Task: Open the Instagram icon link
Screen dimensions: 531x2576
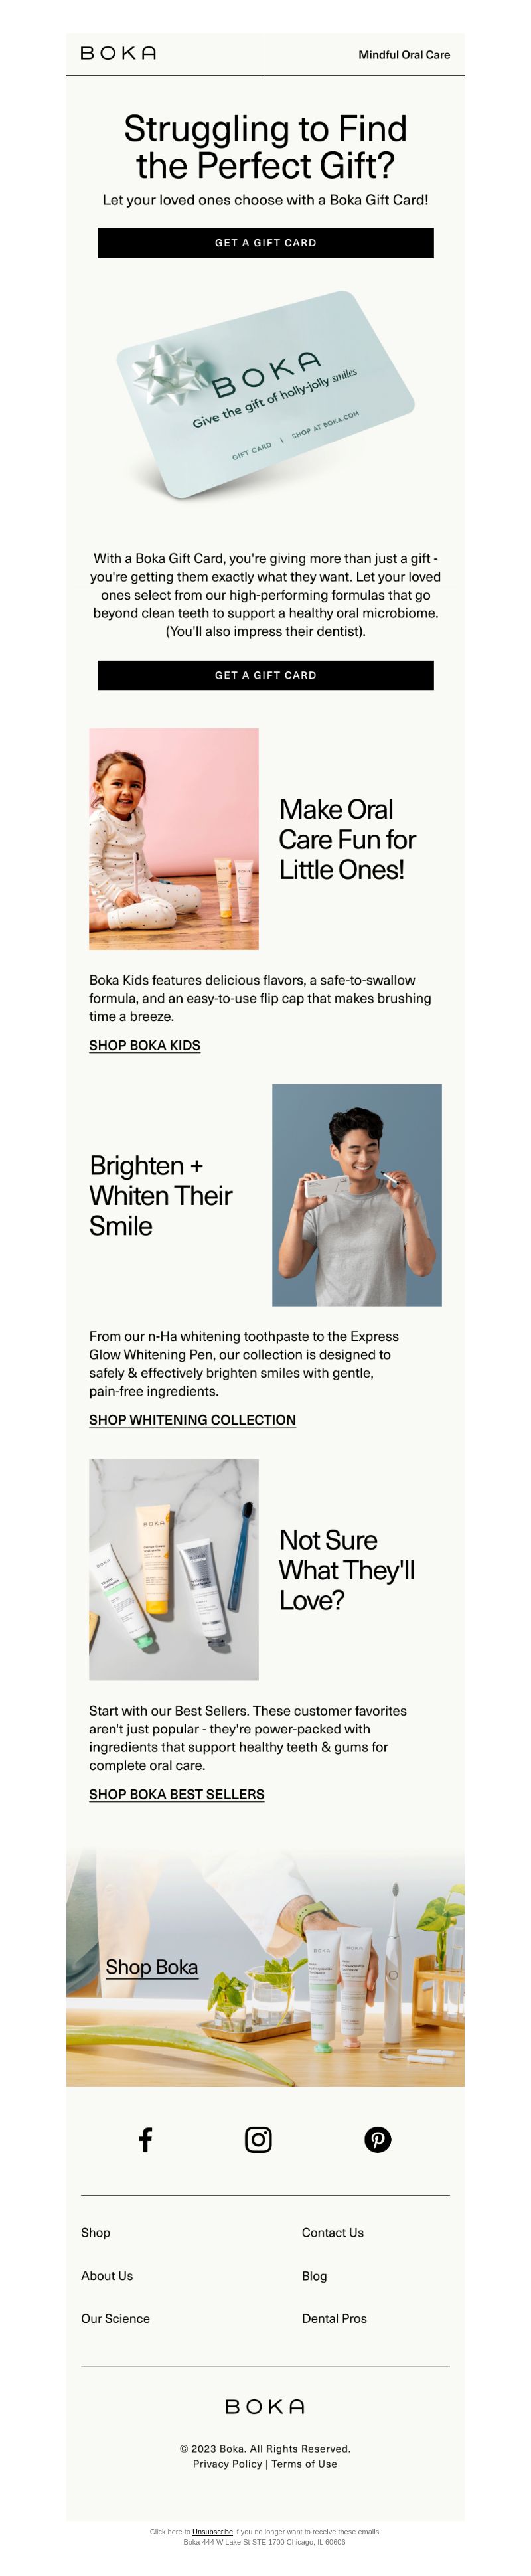Action: [258, 2140]
